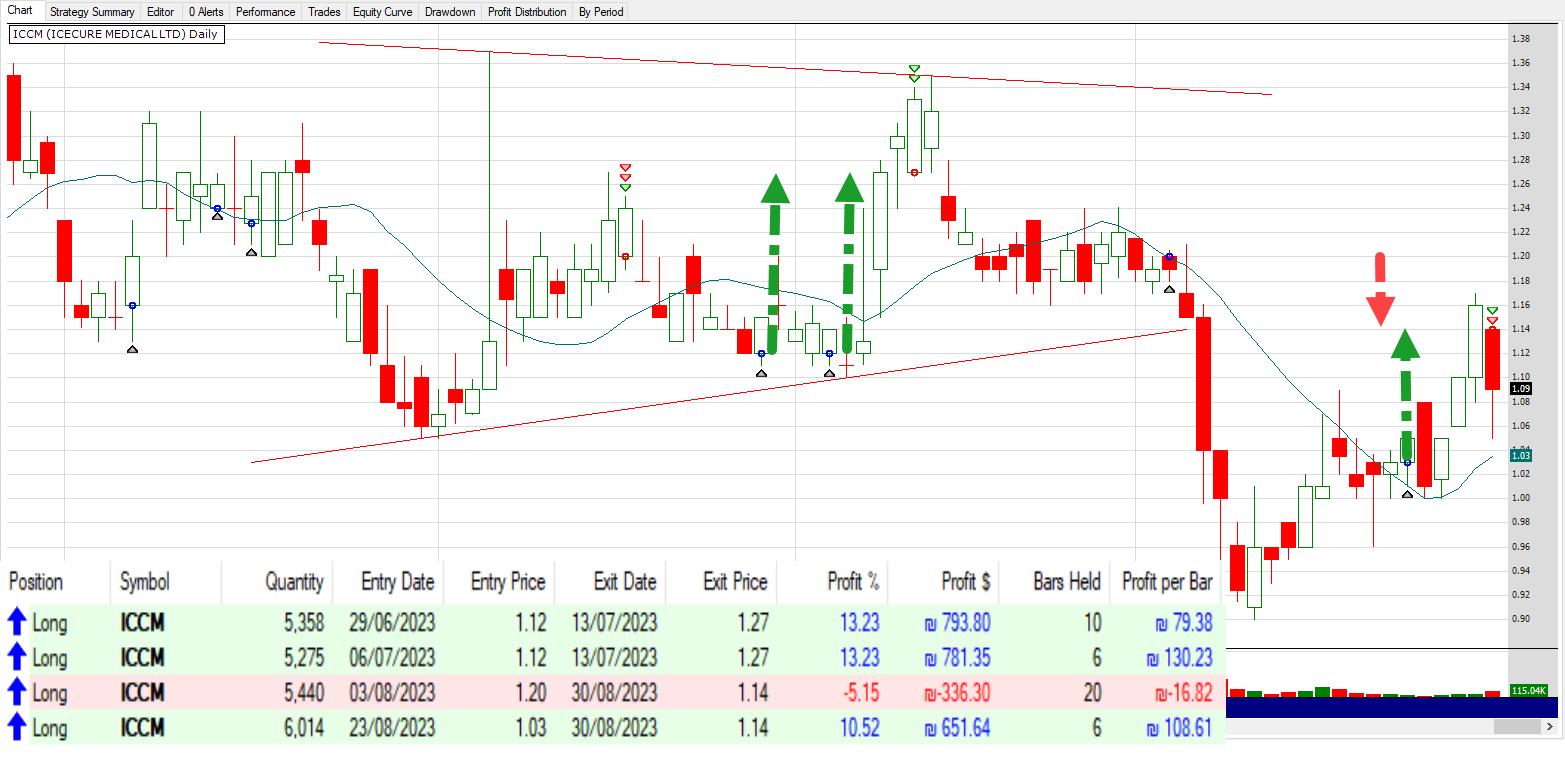Viewport: 1565px width, 761px height.
Task: Click the Exit Price column header
Action: coord(735,582)
